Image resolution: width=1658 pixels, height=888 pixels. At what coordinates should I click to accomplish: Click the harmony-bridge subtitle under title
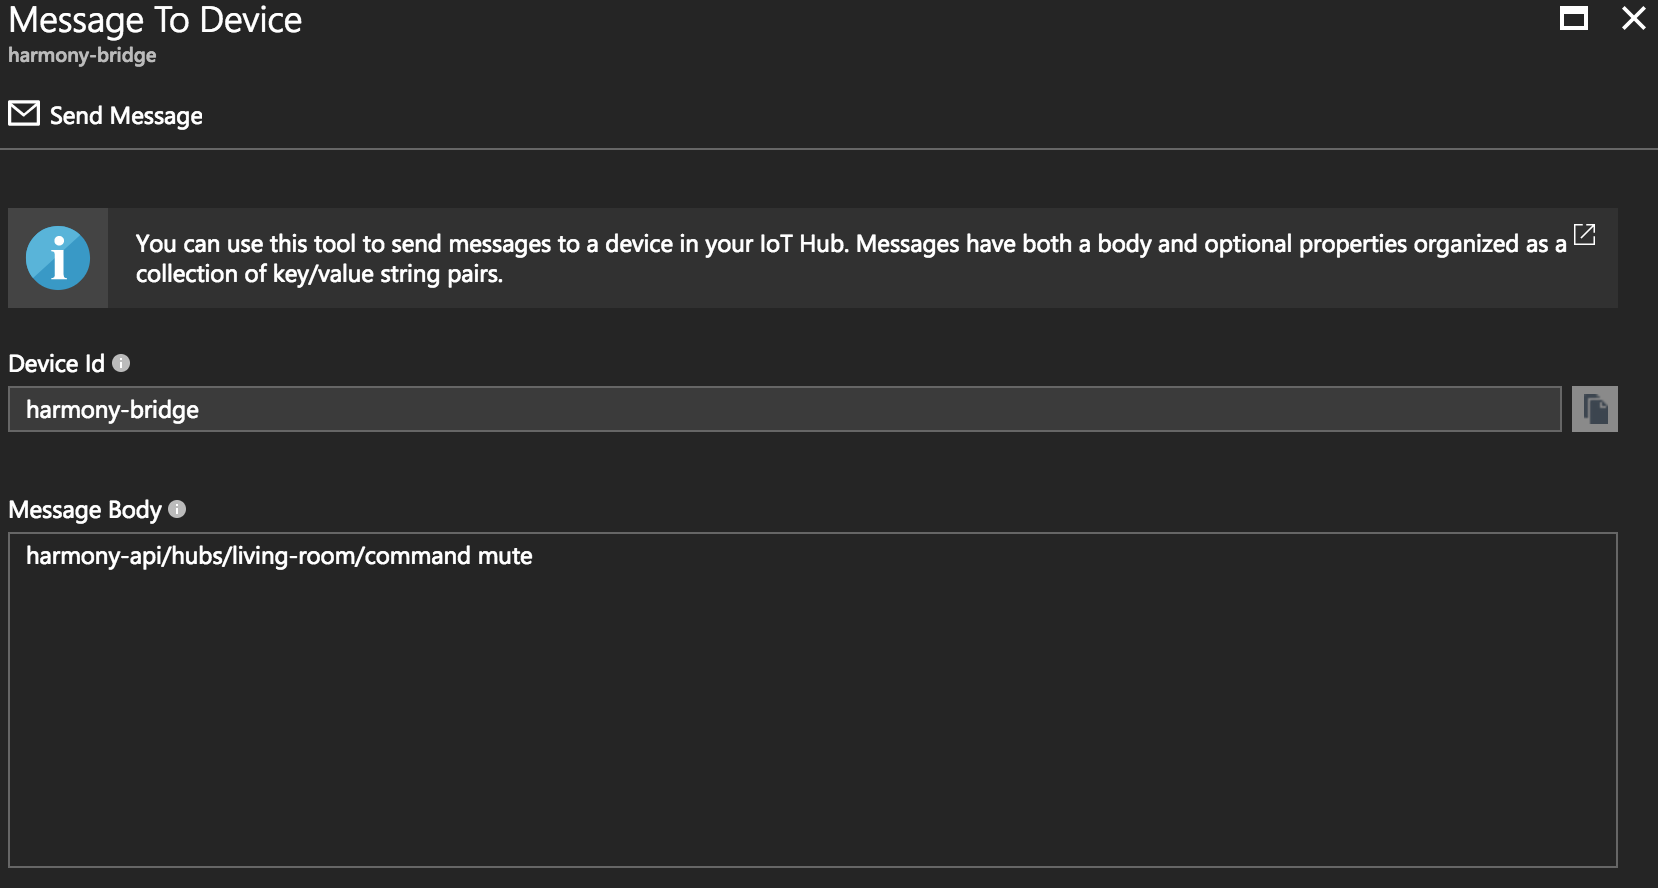[82, 55]
